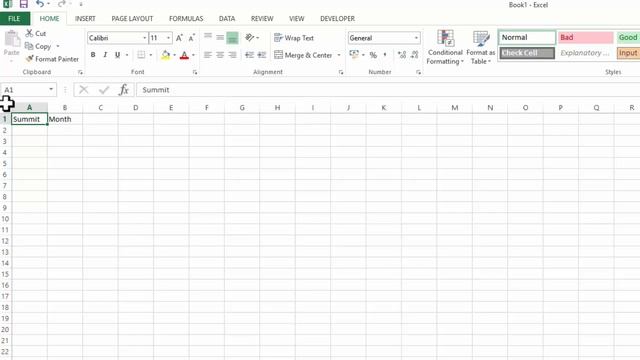Toggle Italic formatting
Image resolution: width=640 pixels, height=360 pixels.
coord(105,55)
